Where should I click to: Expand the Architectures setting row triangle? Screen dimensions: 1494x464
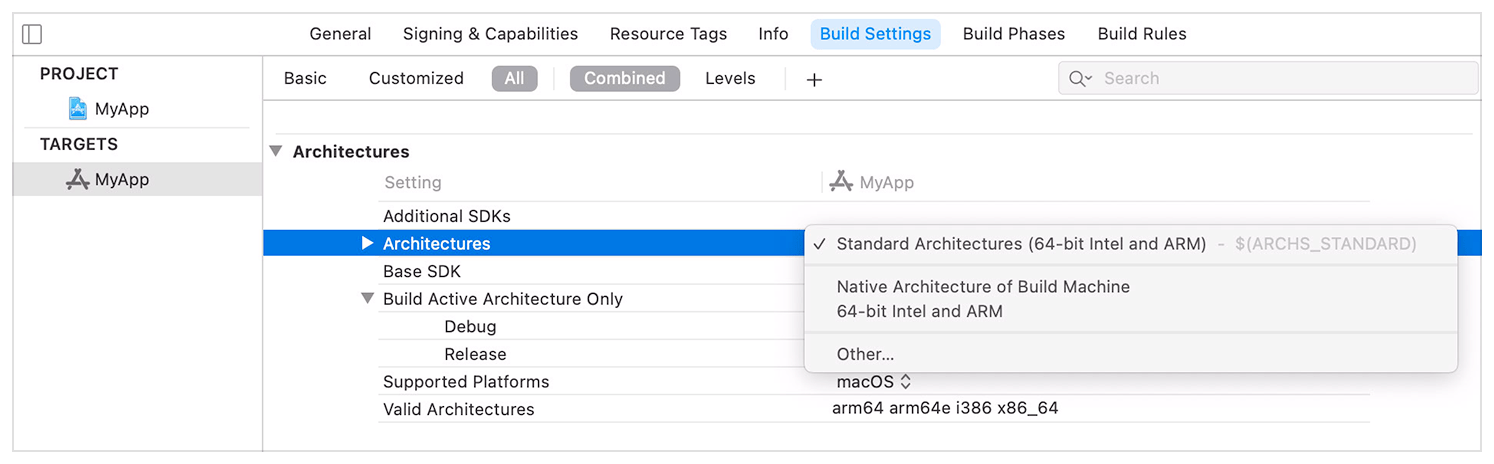tap(367, 243)
